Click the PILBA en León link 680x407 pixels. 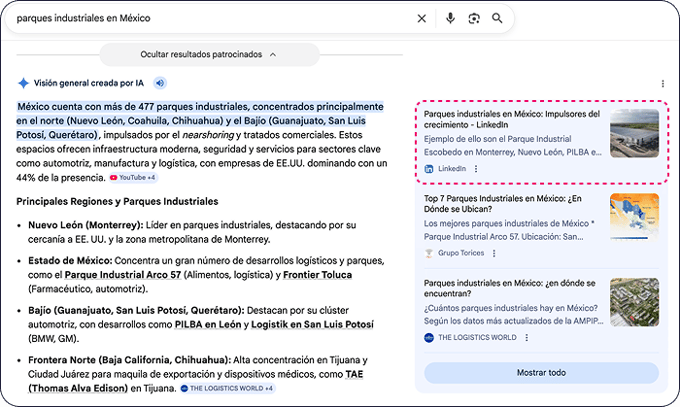tap(208, 325)
